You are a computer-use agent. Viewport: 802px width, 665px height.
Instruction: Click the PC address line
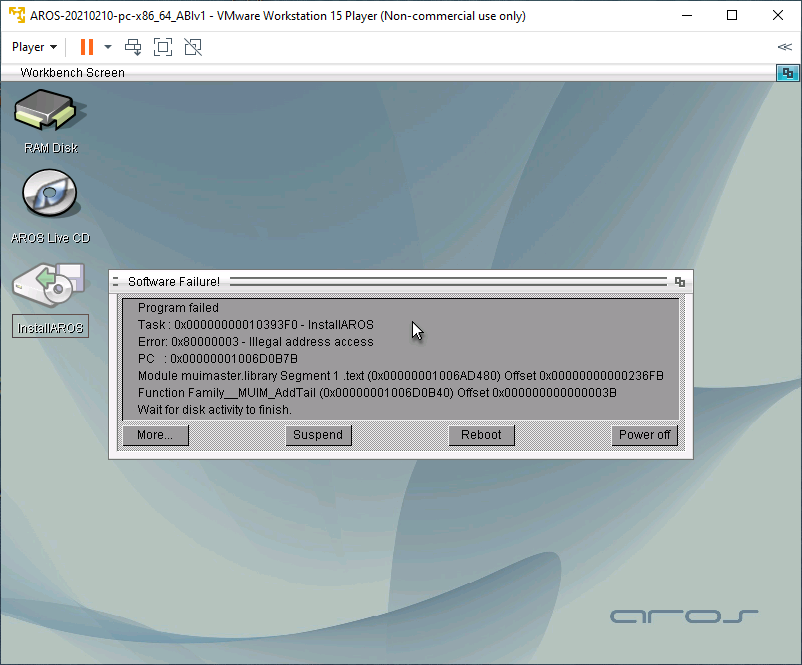[x=218, y=359]
